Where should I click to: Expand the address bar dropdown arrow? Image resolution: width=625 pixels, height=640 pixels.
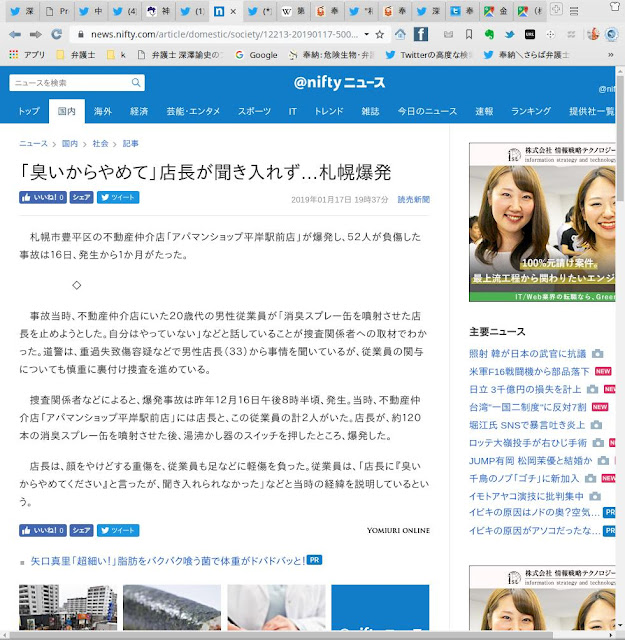point(367,35)
